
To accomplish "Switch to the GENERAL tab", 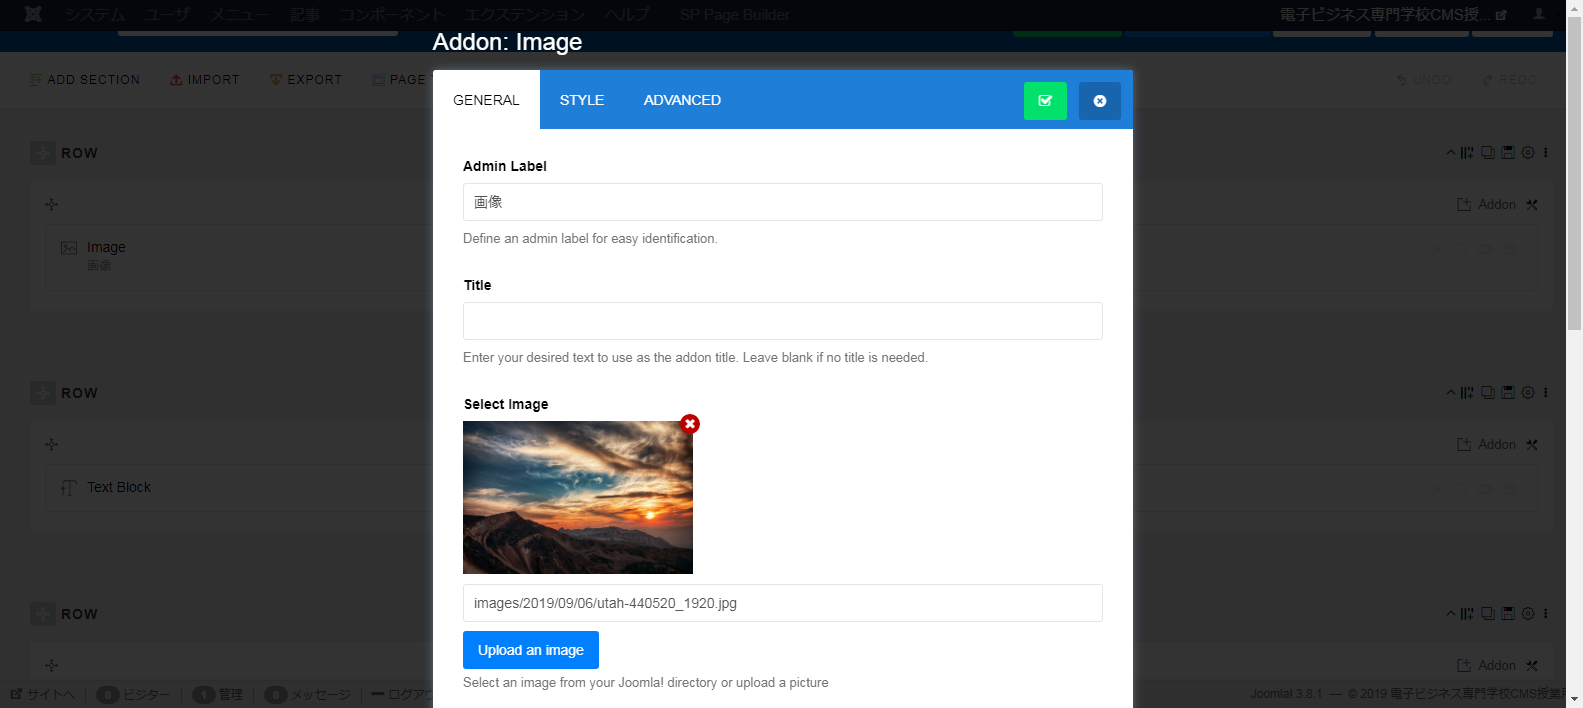I will point(486,100).
